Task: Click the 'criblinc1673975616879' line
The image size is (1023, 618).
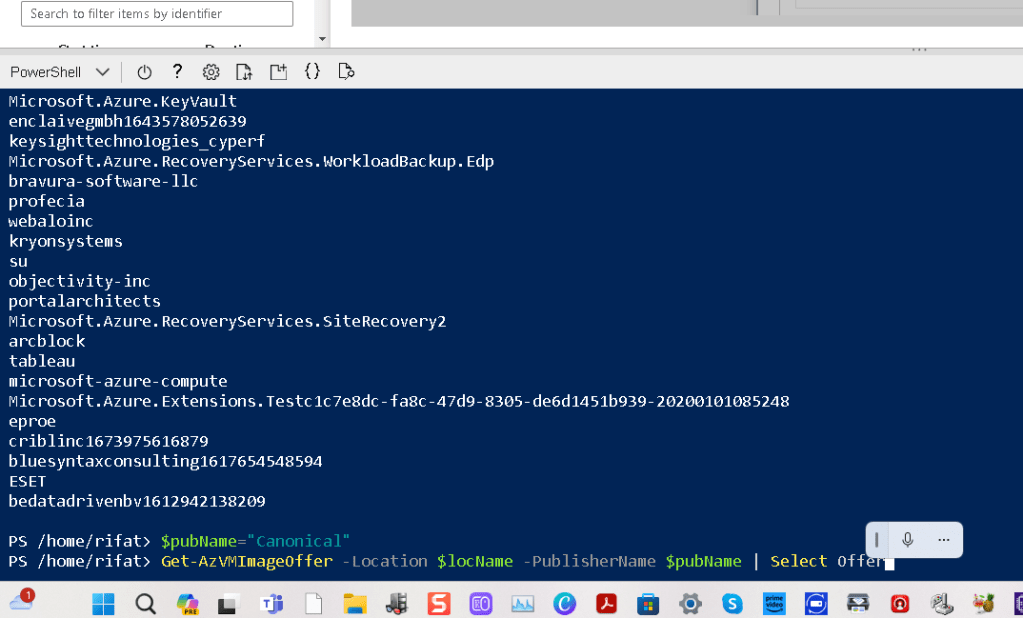Action: pos(108,441)
